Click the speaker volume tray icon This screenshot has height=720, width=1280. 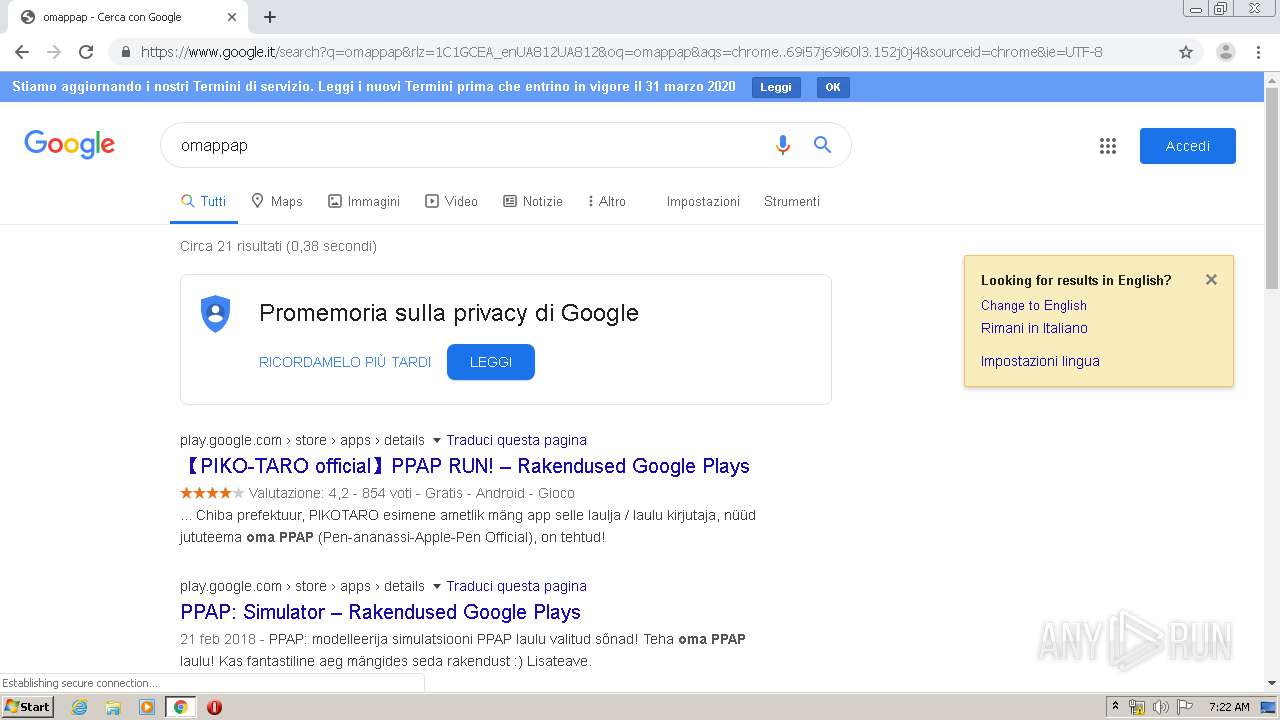(1161, 707)
